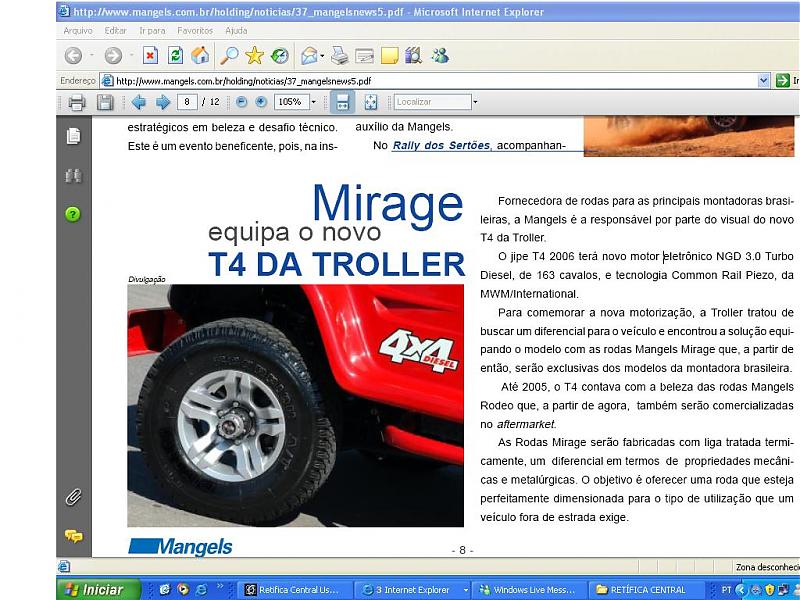800x600 pixels.
Task: Print the PDF from the Adobe toolbar
Action: pos(77,103)
